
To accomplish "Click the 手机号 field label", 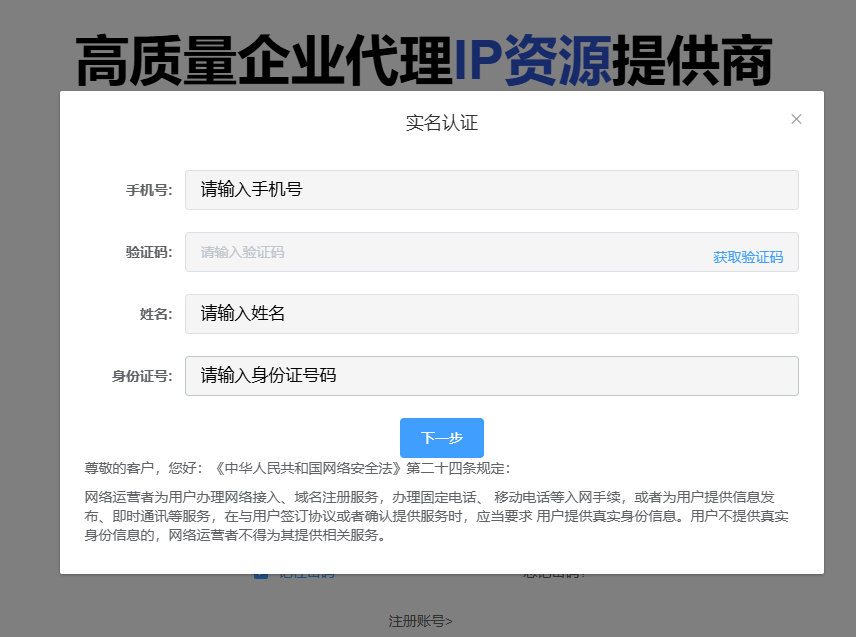I will 148,190.
